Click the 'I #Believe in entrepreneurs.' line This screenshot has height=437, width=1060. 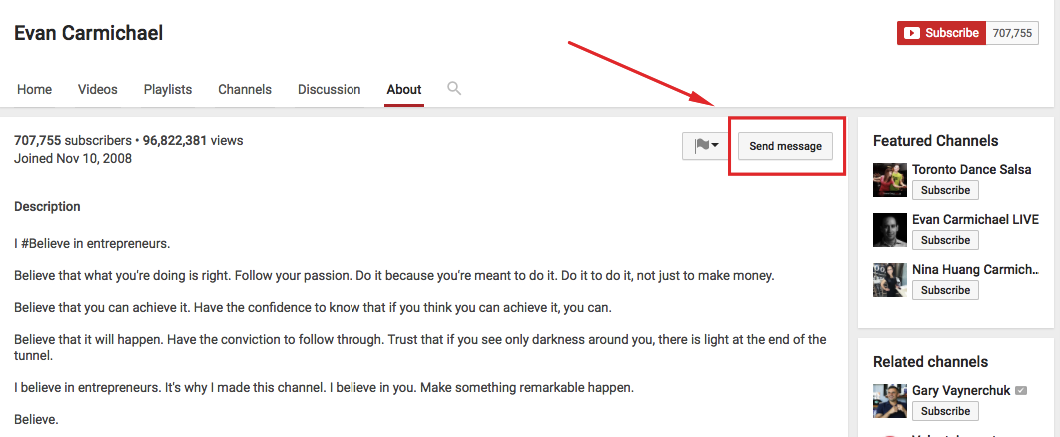point(92,243)
